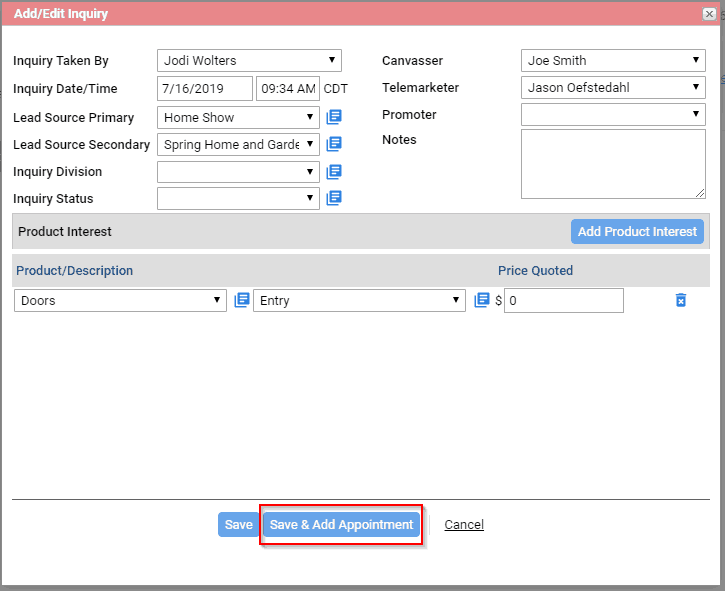Open the empty Inquiry Division dropdown

[238, 172]
